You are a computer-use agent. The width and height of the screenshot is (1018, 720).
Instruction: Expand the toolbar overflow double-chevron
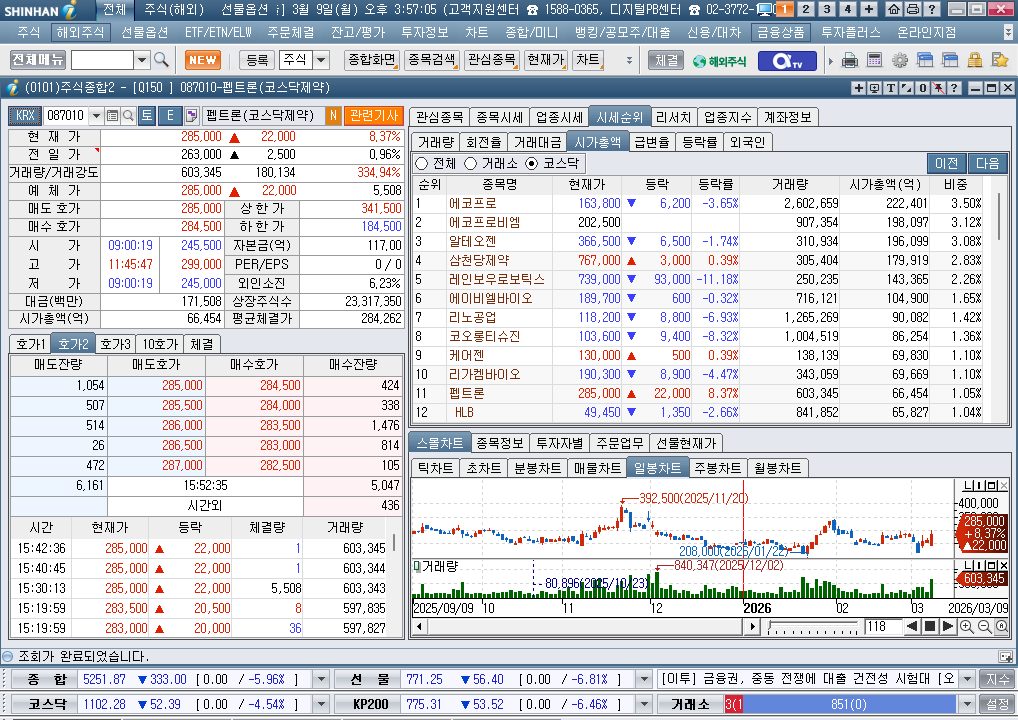point(629,60)
